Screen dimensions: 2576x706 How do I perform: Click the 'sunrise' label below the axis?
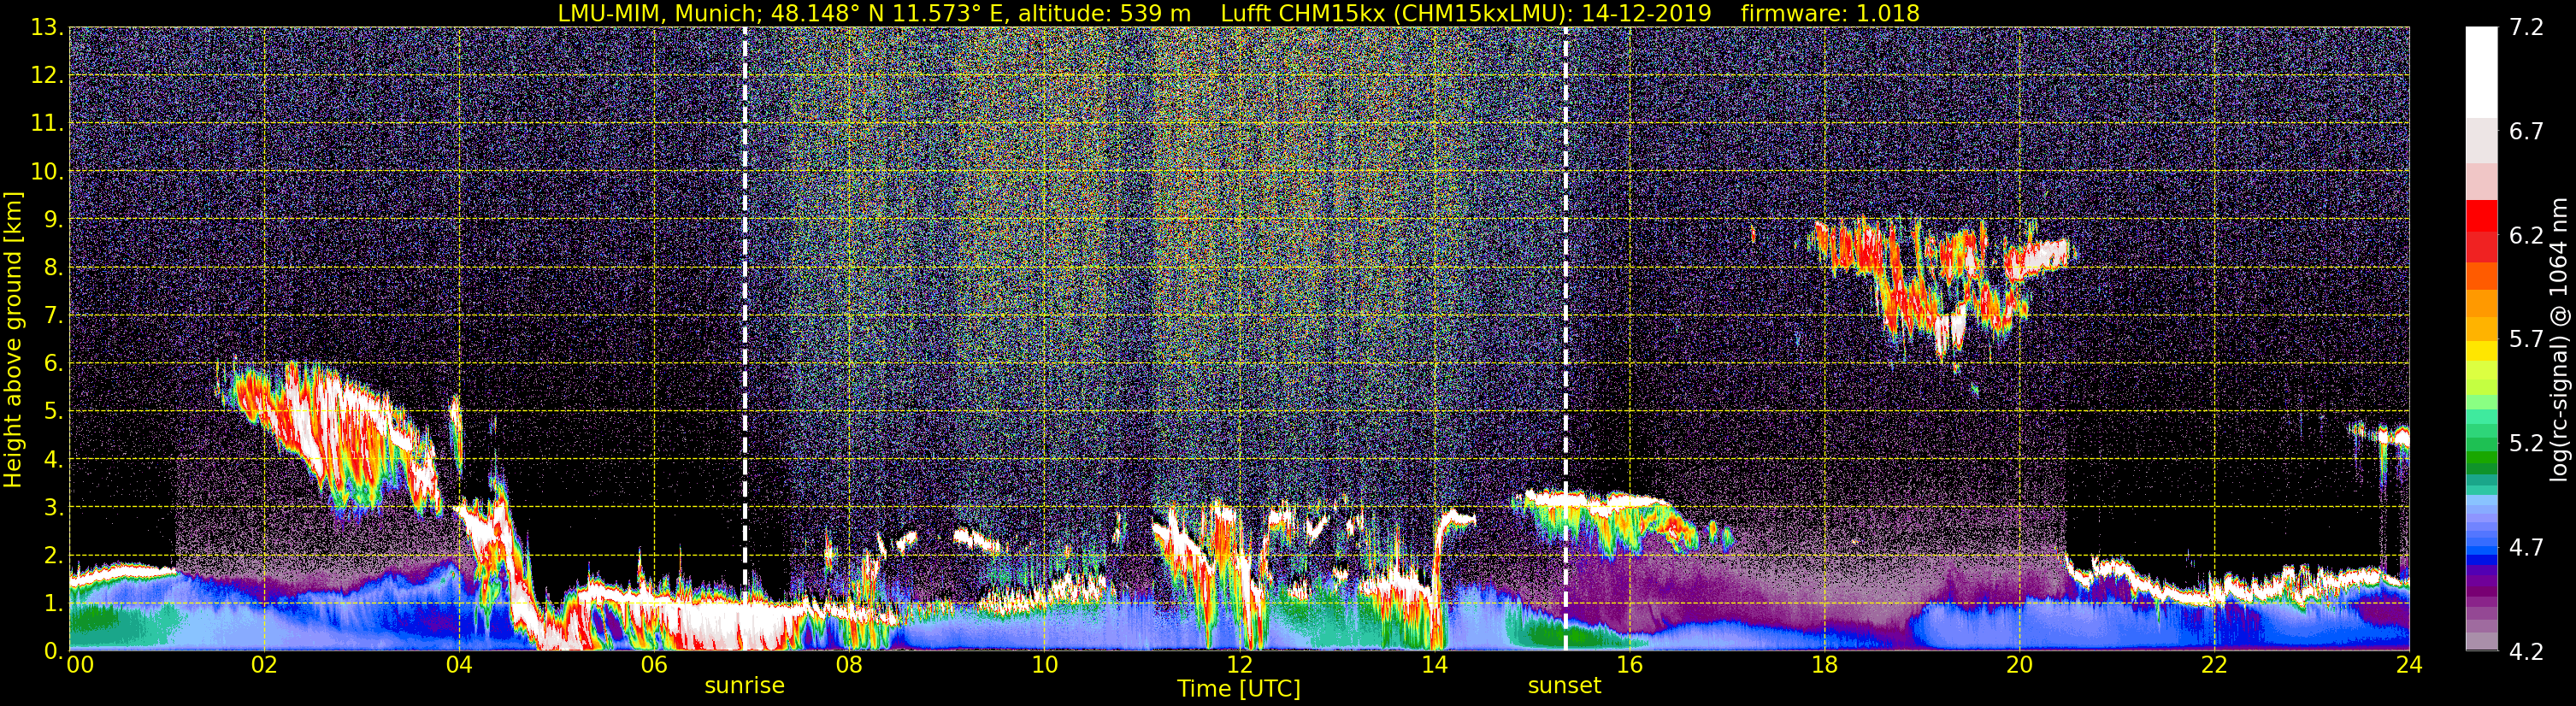coord(745,686)
